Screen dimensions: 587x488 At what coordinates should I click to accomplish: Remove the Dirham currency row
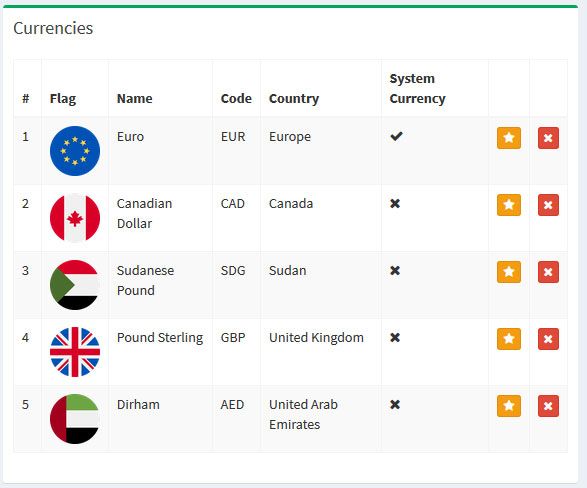[x=548, y=406]
